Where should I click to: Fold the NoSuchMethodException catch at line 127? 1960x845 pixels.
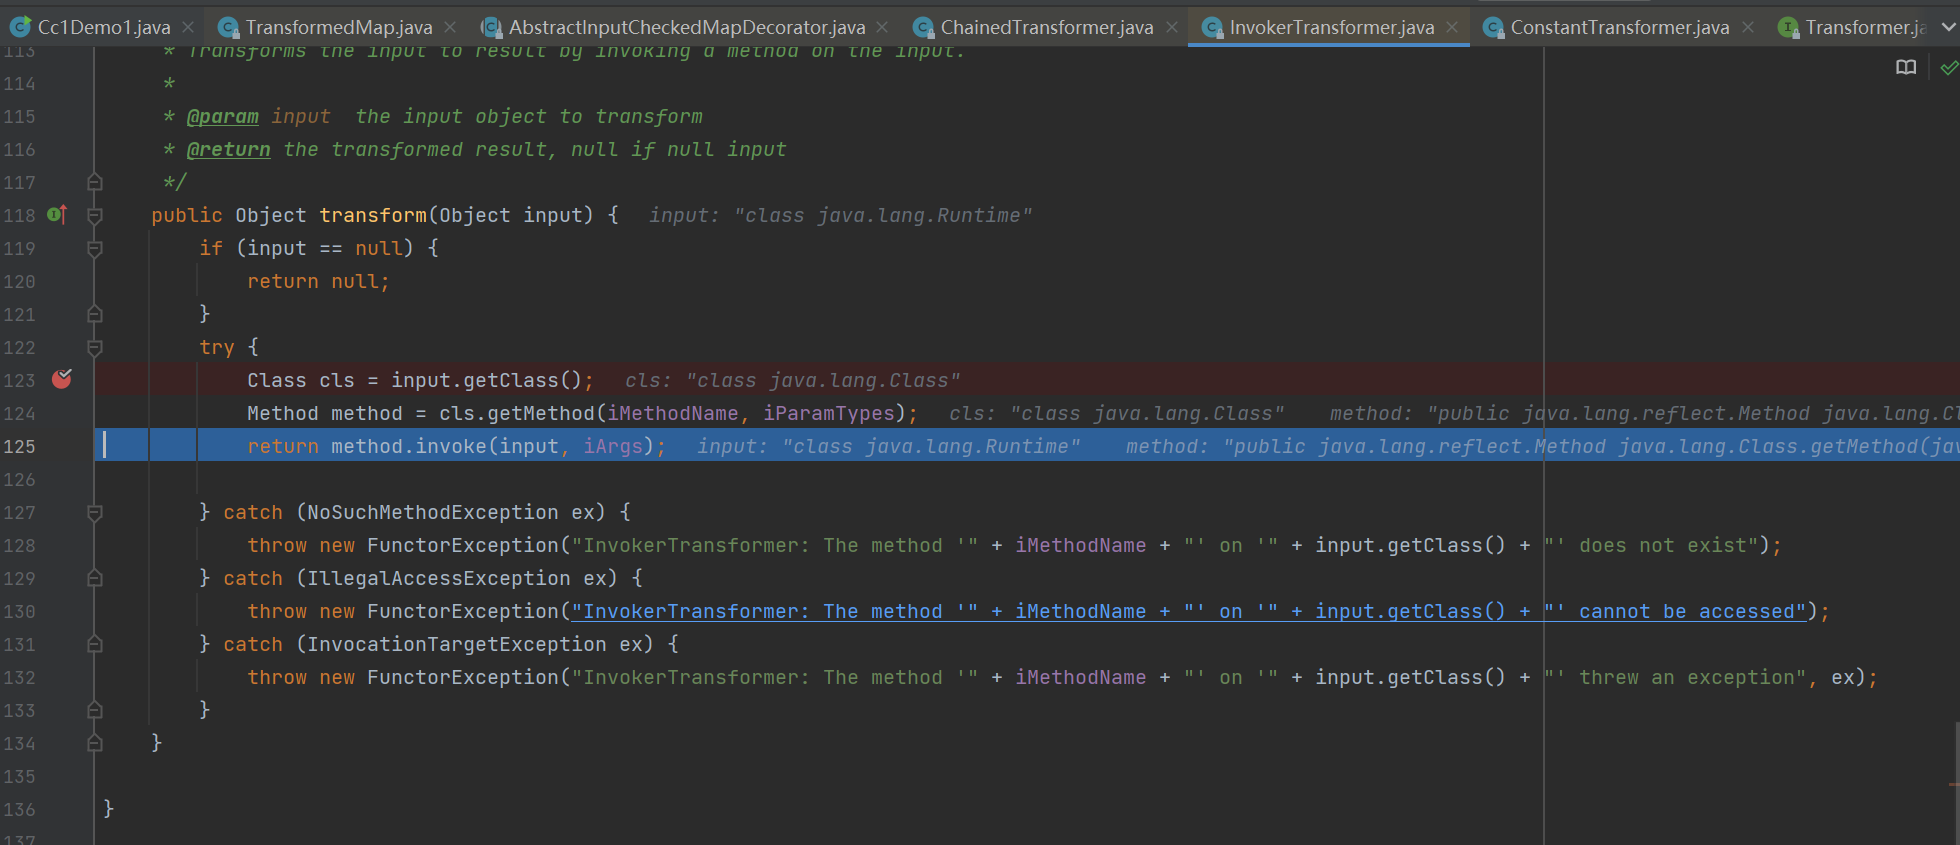click(x=95, y=512)
